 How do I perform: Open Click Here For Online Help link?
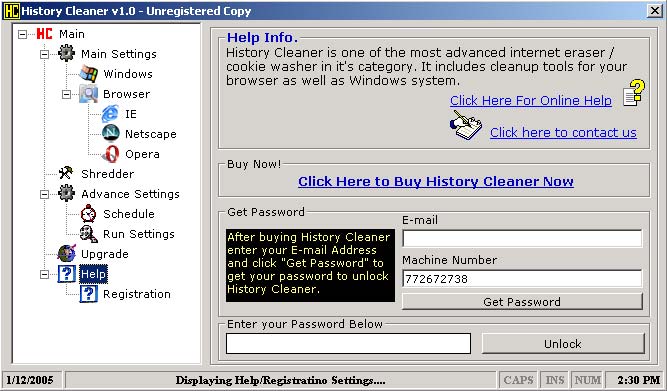(531, 100)
